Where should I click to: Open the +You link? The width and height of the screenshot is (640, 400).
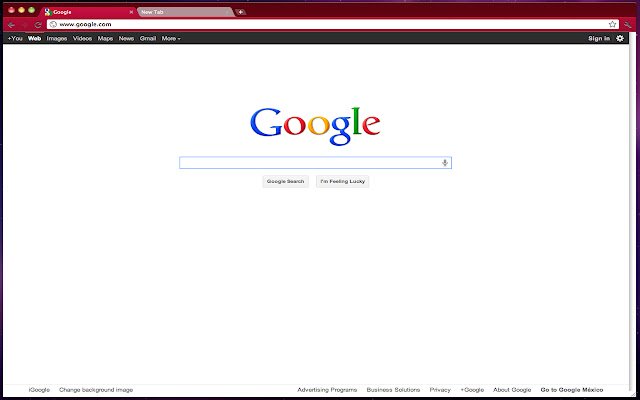(15, 38)
